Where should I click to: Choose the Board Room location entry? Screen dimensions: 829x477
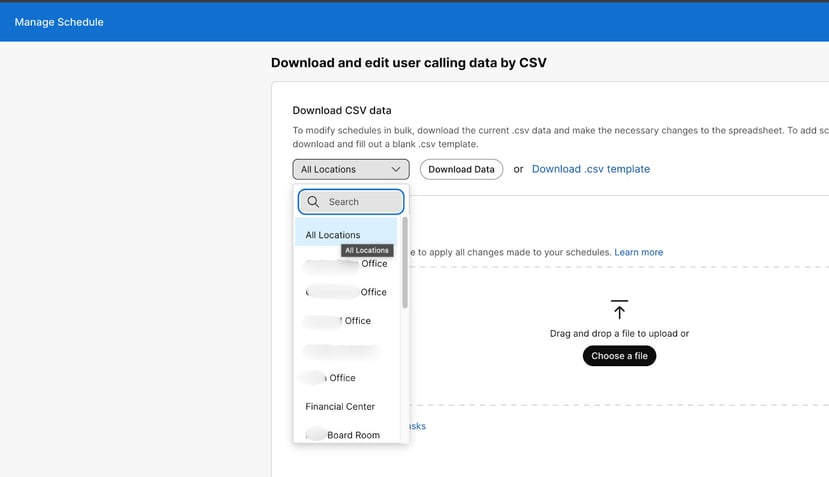(x=345, y=435)
